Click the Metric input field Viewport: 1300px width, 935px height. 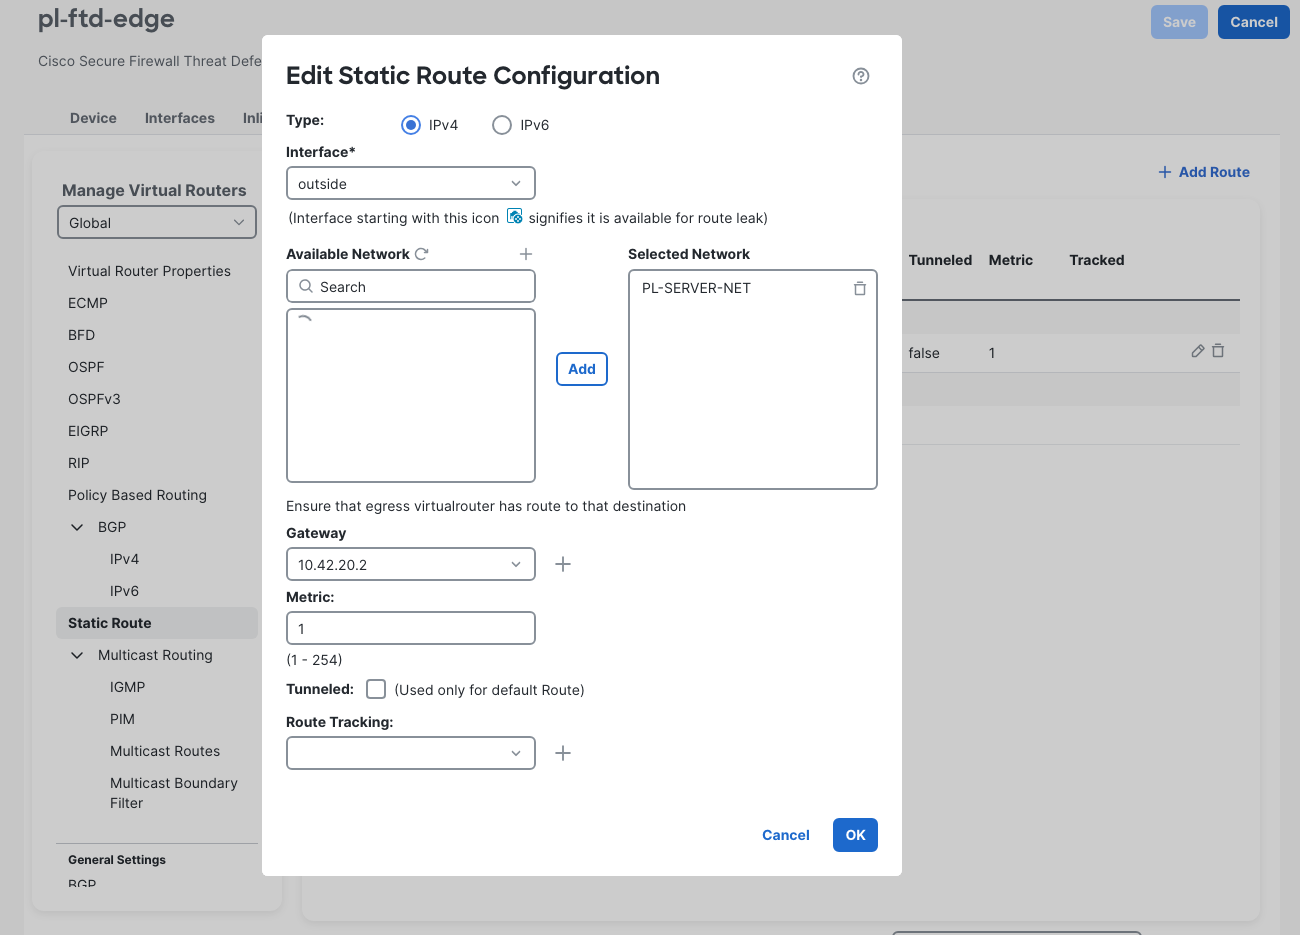[x=411, y=628]
